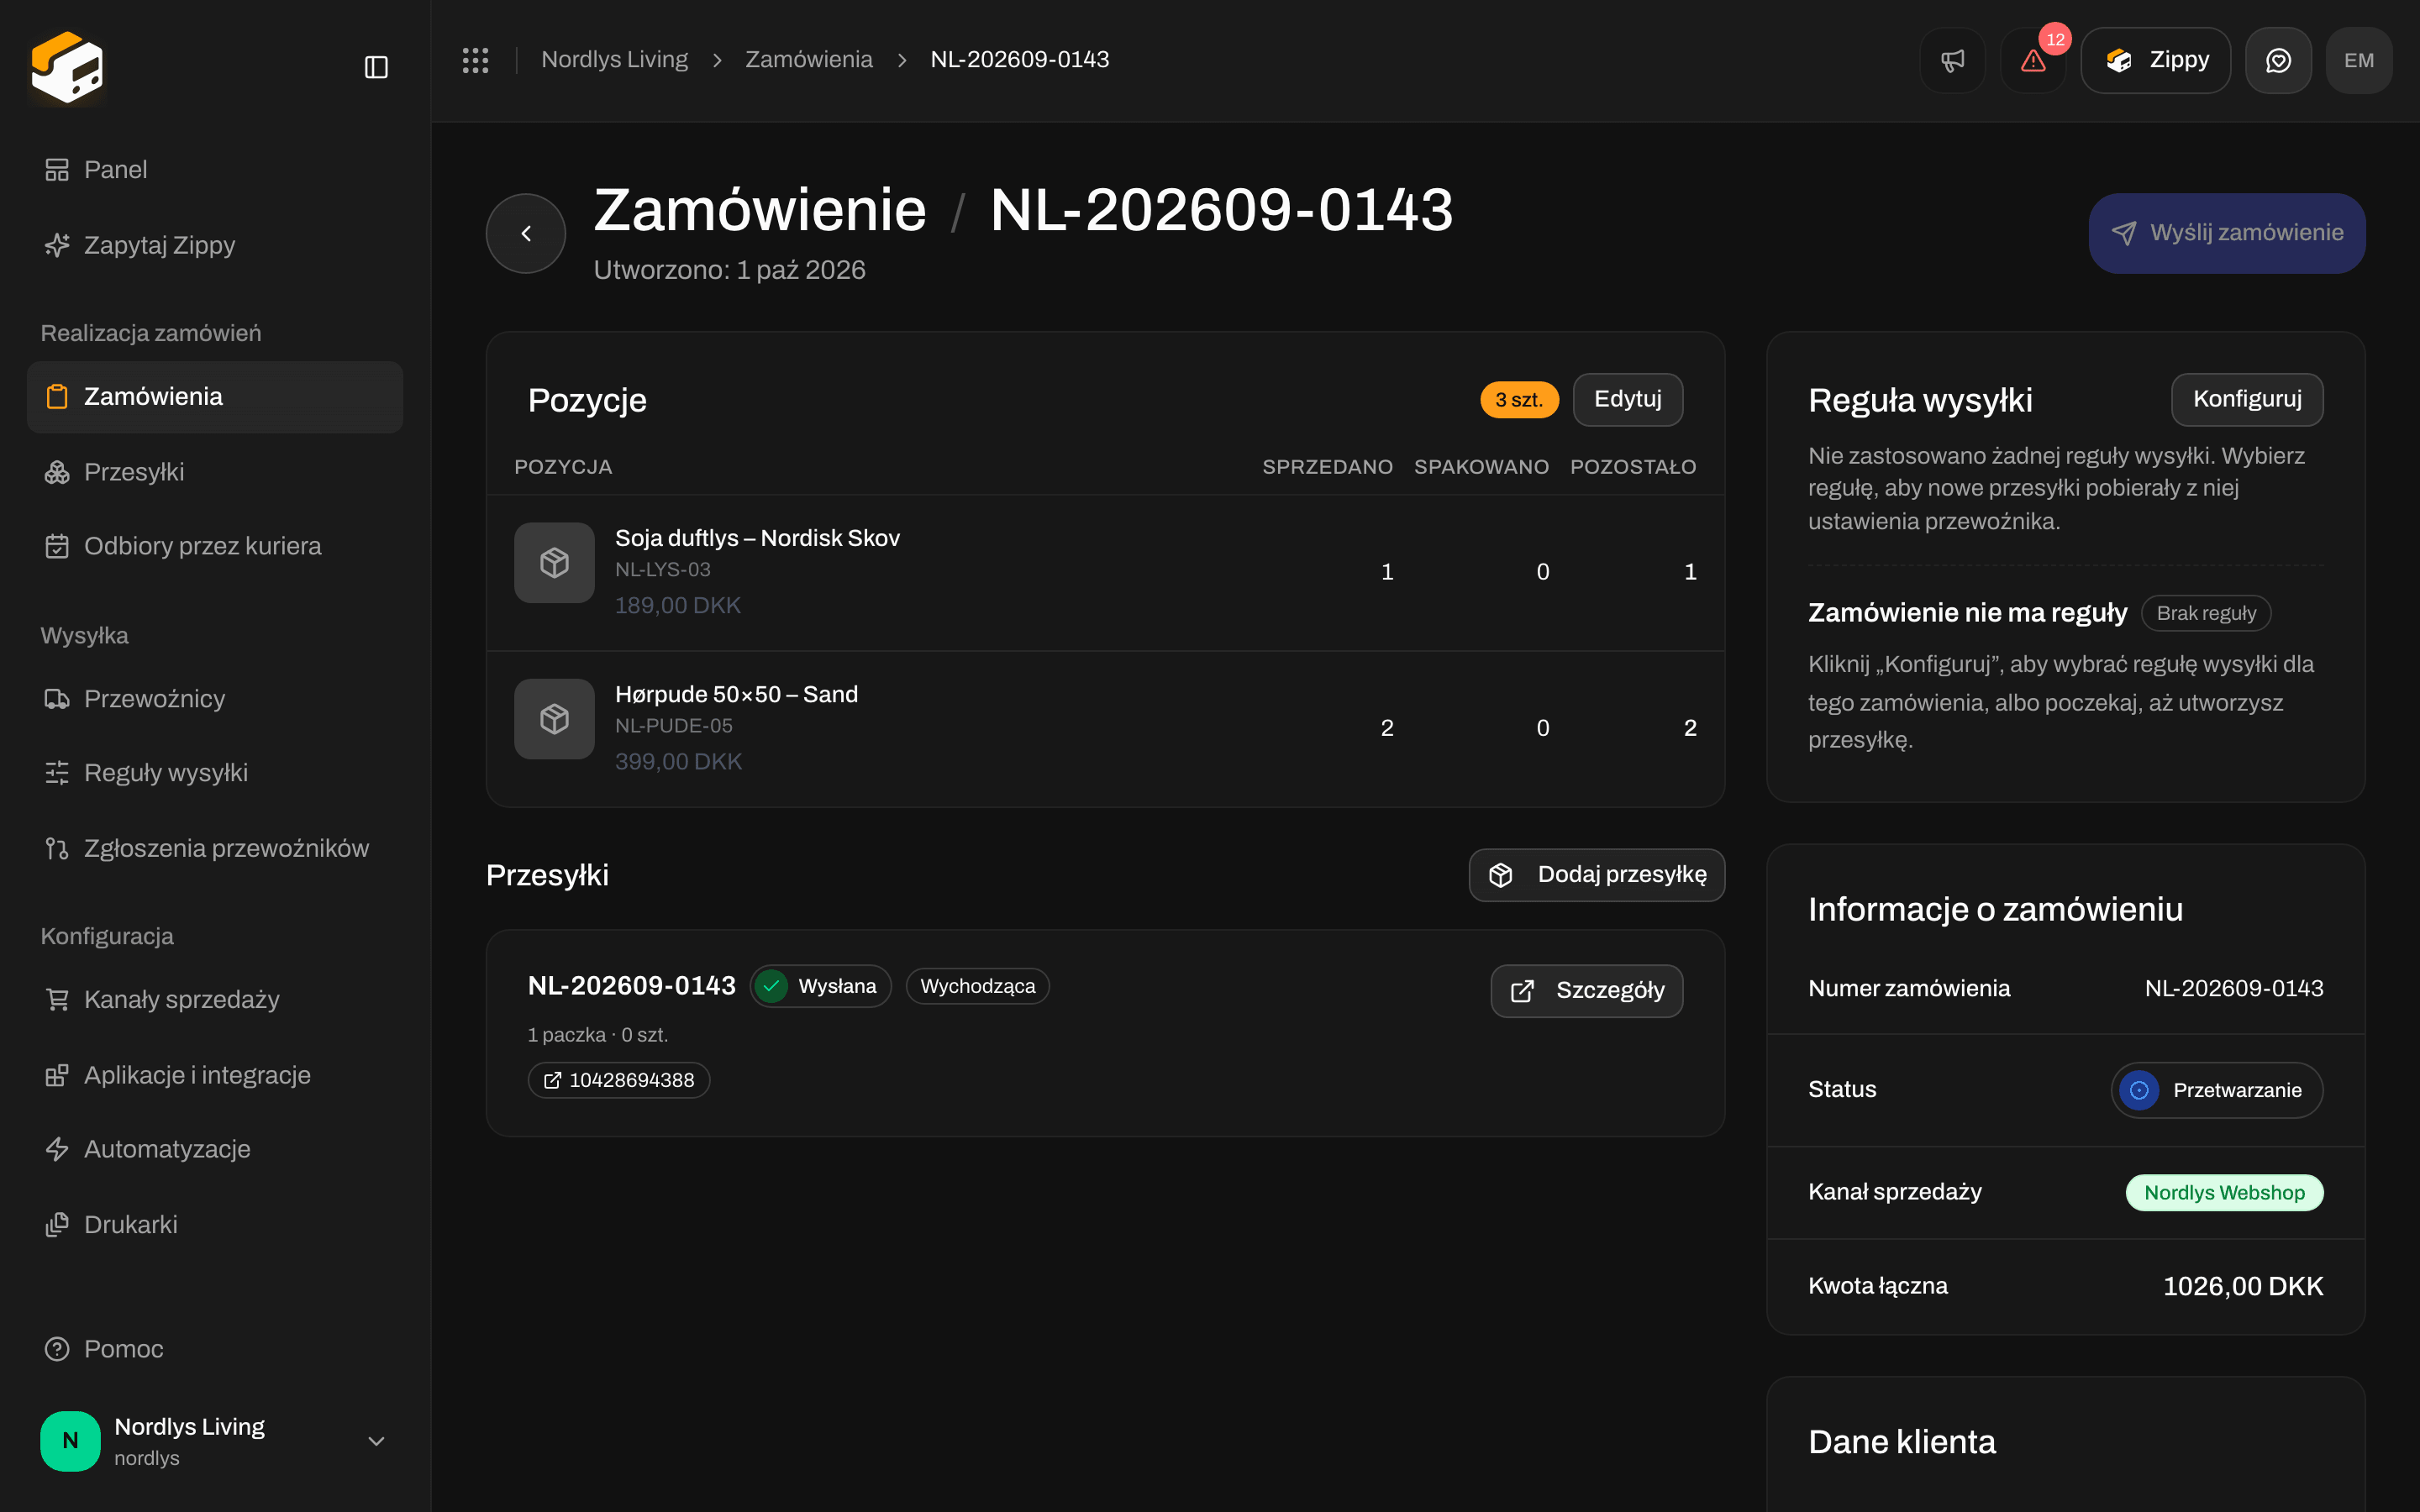Screen dimensions: 2420x1512
Task: Open Reguły wysyłki in the sidebar
Action: [x=215, y=773]
